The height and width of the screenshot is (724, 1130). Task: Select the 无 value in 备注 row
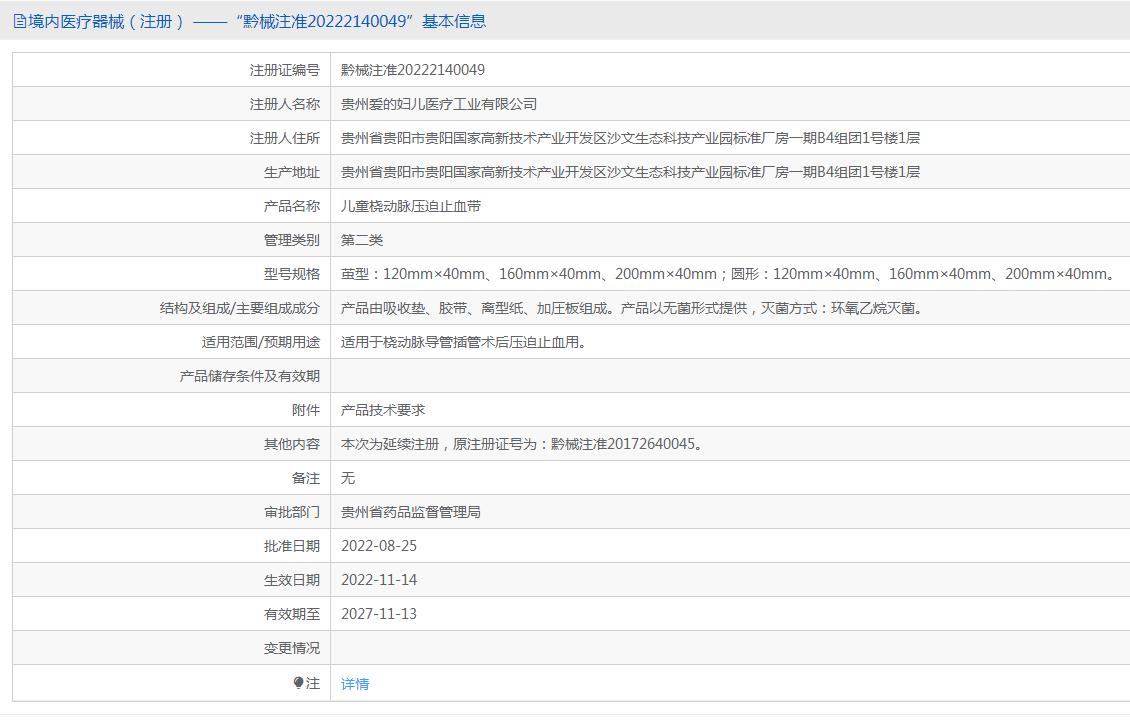(348, 478)
